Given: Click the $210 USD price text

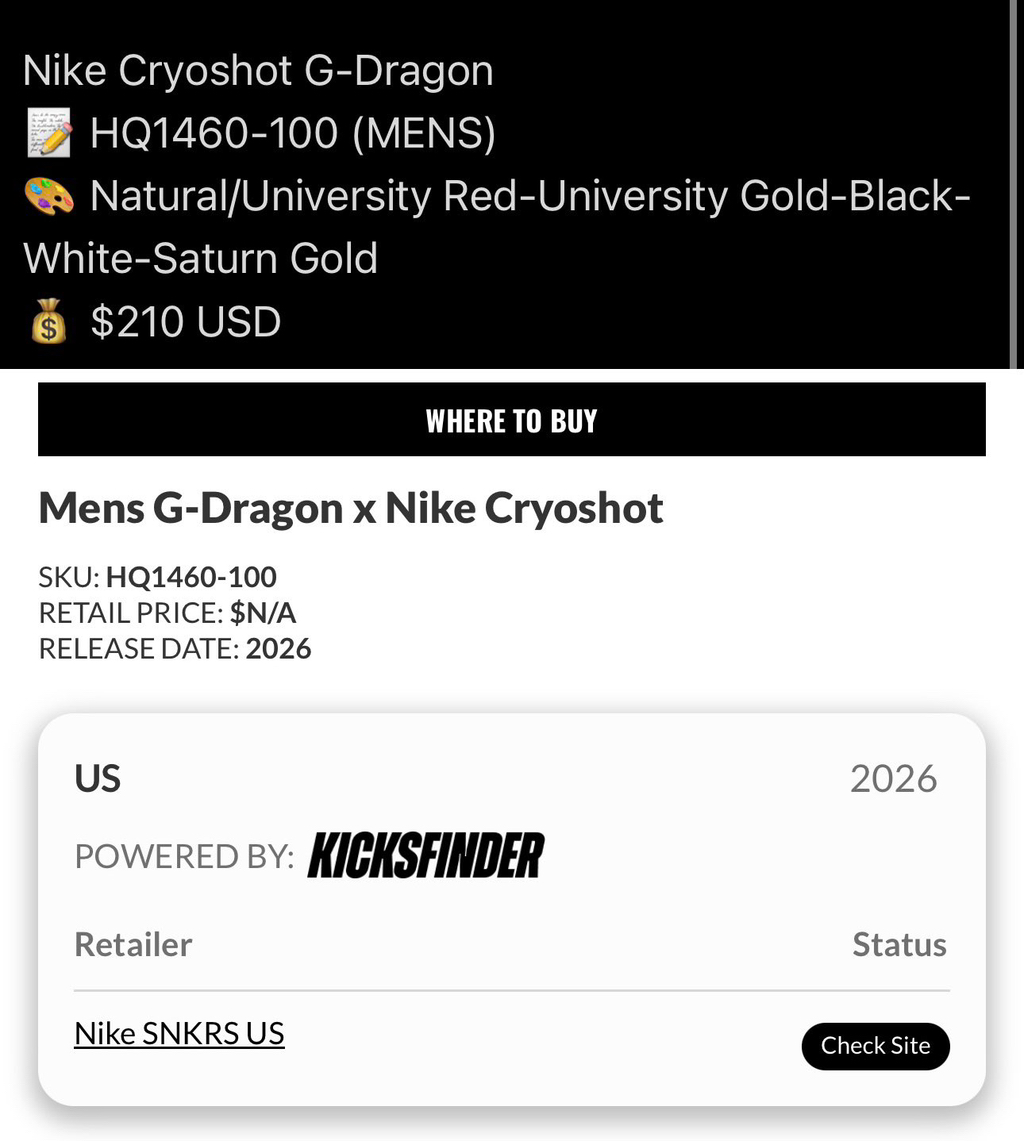Looking at the screenshot, I should [x=186, y=322].
